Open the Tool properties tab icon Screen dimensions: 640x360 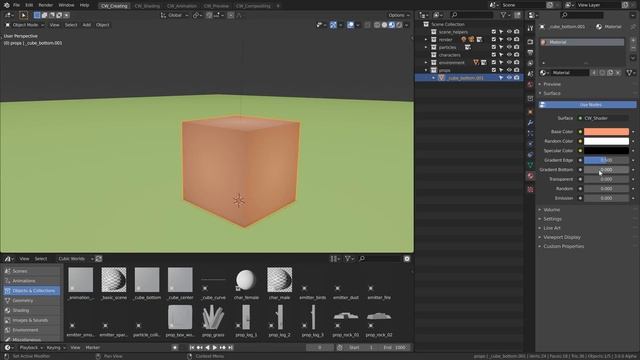[530, 28]
